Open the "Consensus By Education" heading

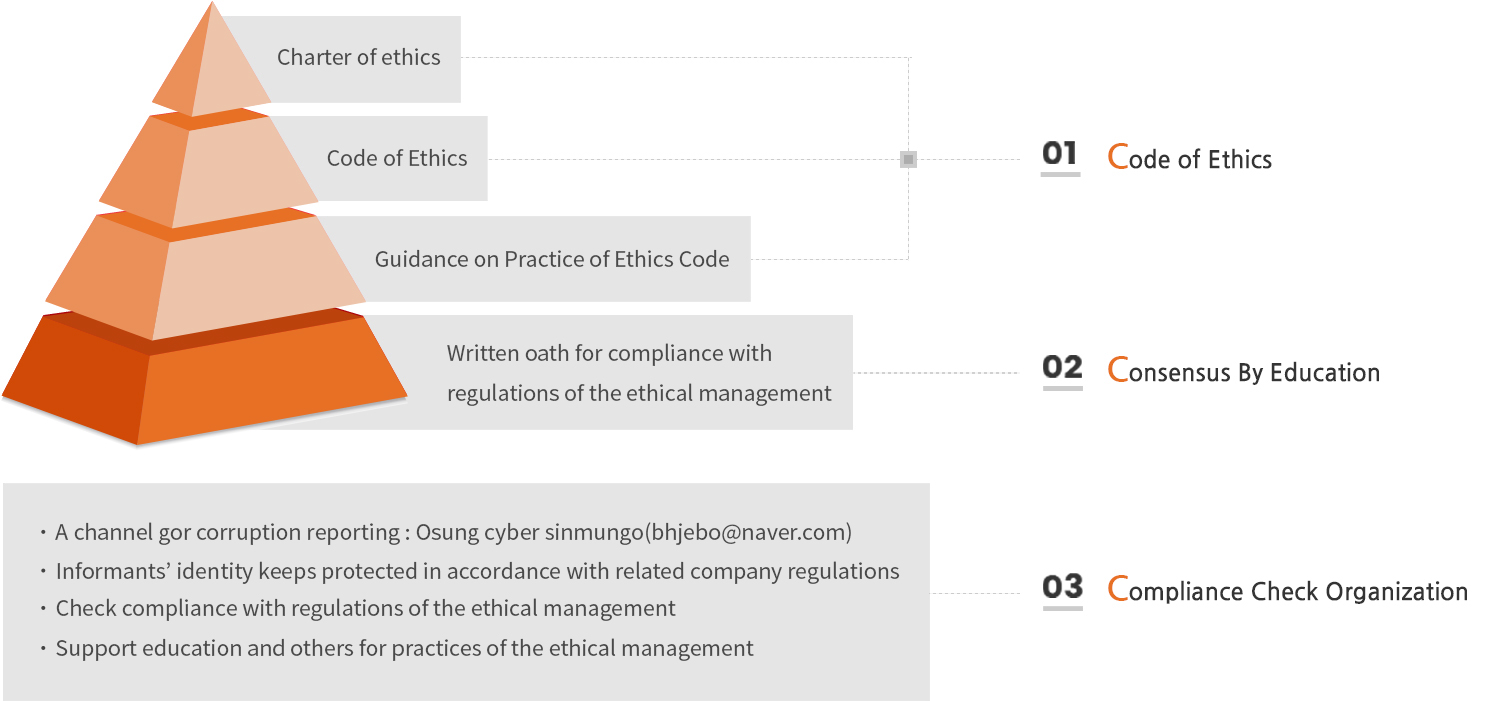coord(1244,372)
